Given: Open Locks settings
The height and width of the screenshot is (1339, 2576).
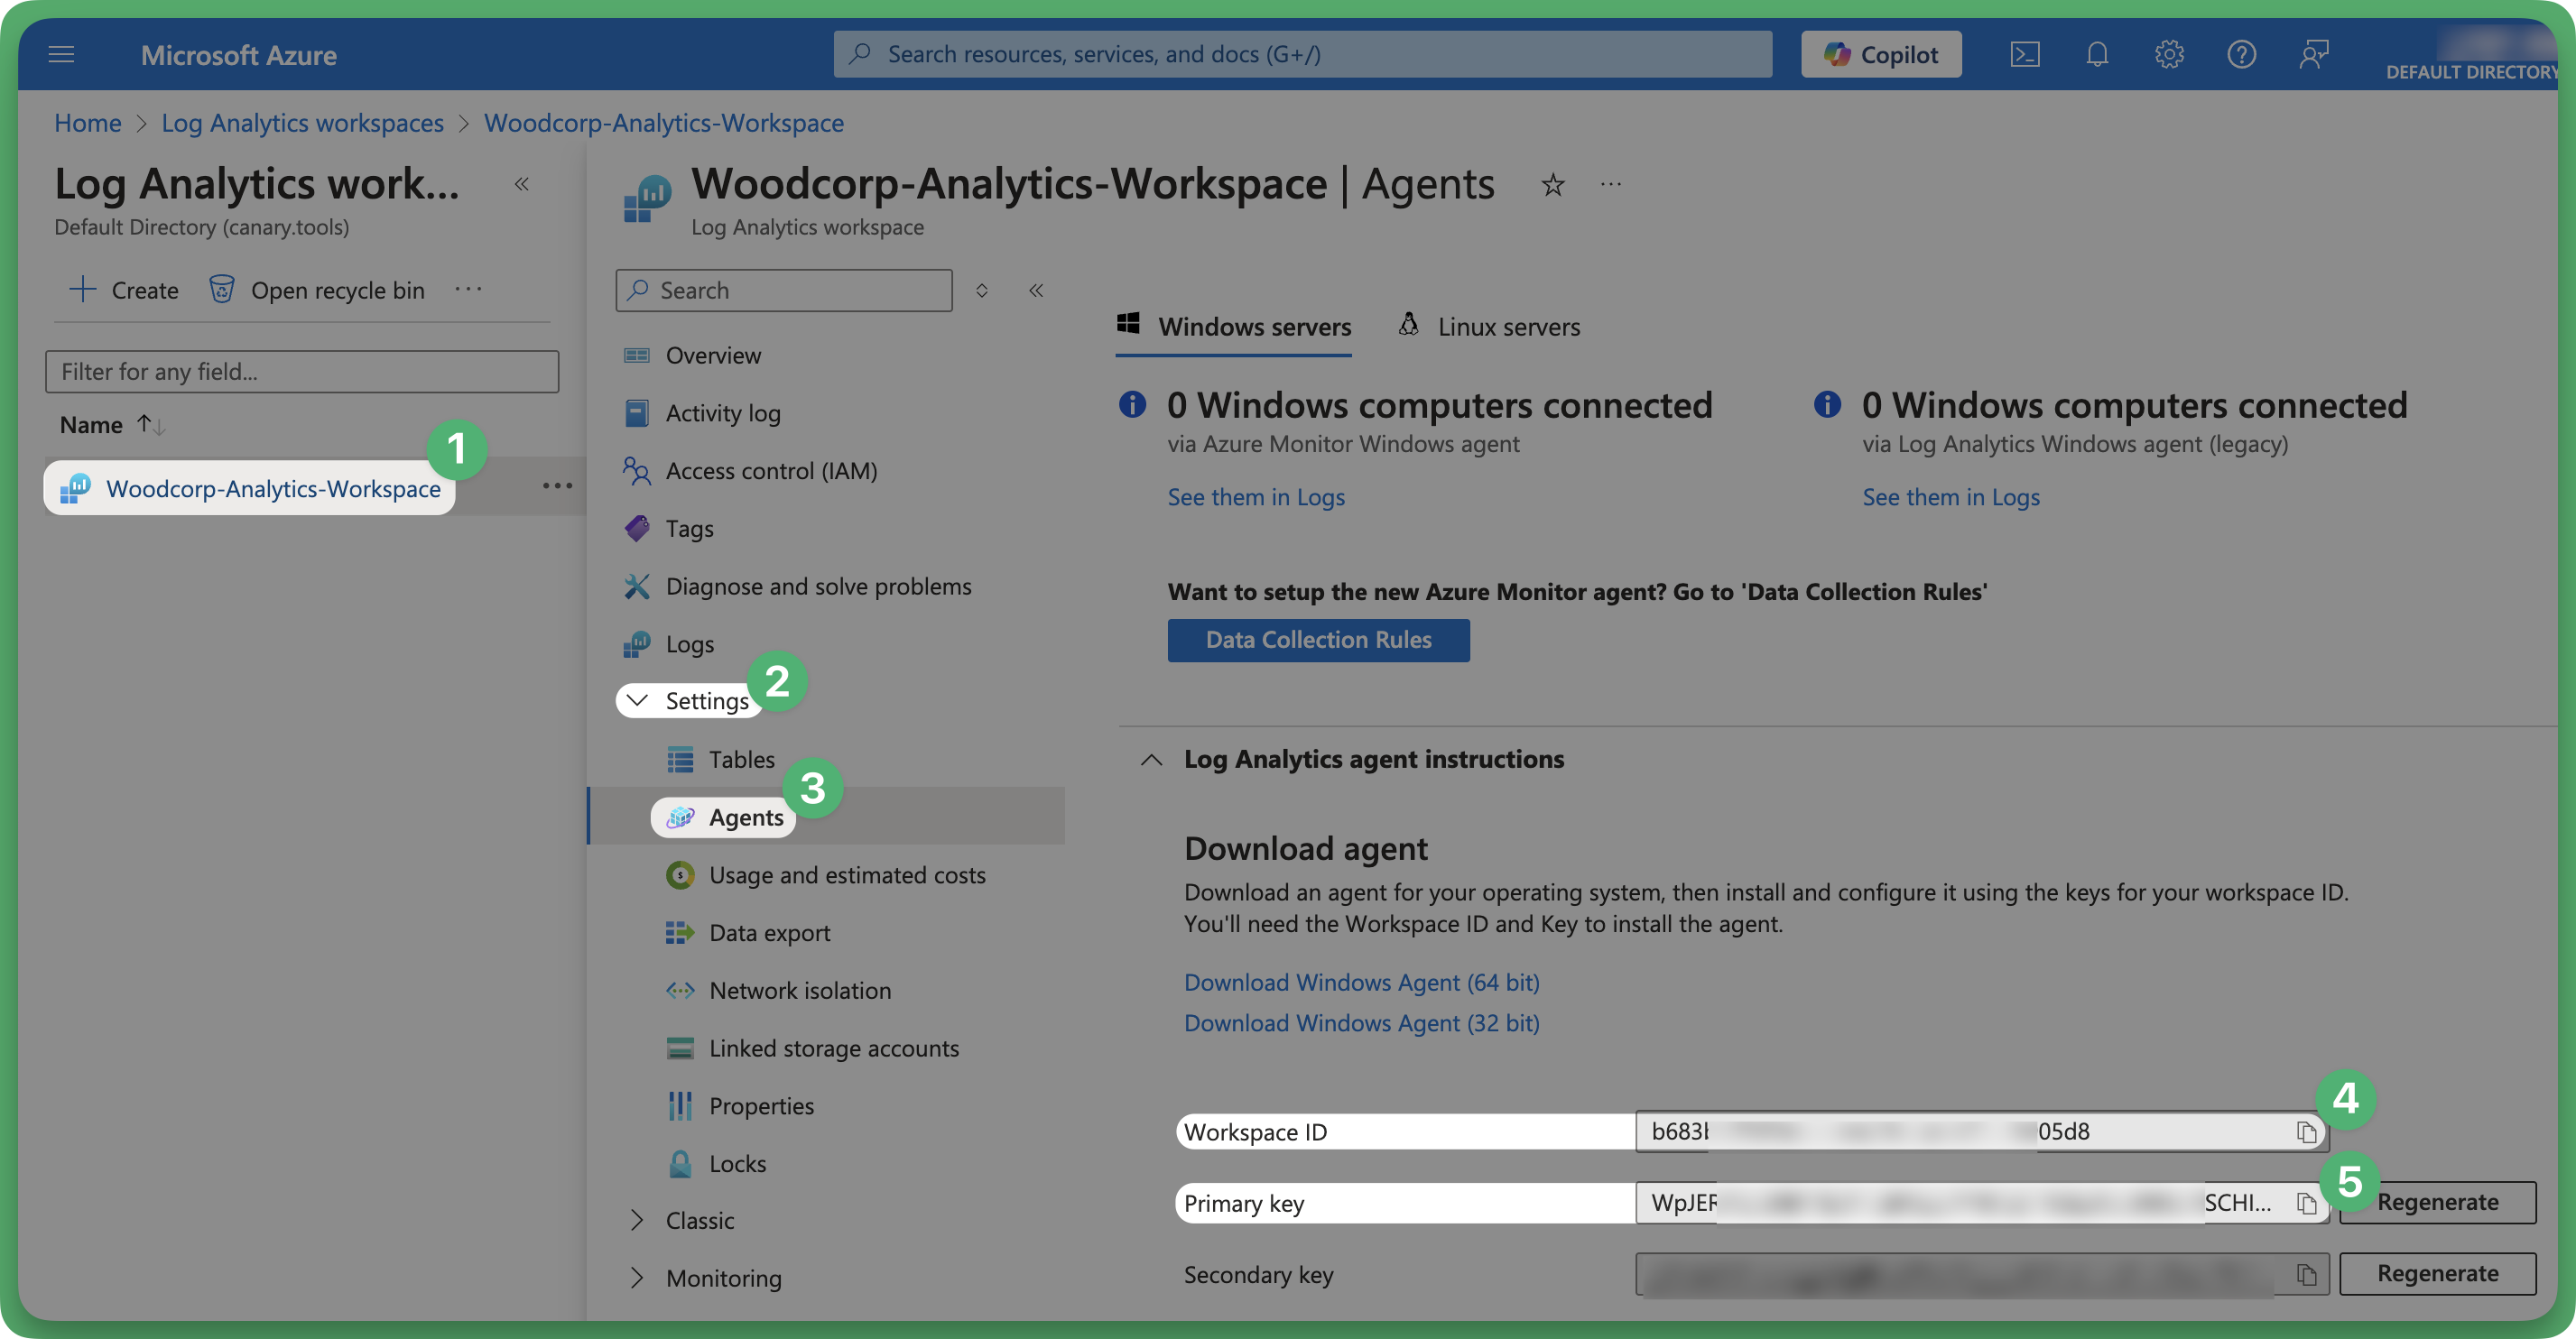Looking at the screenshot, I should 737,1164.
